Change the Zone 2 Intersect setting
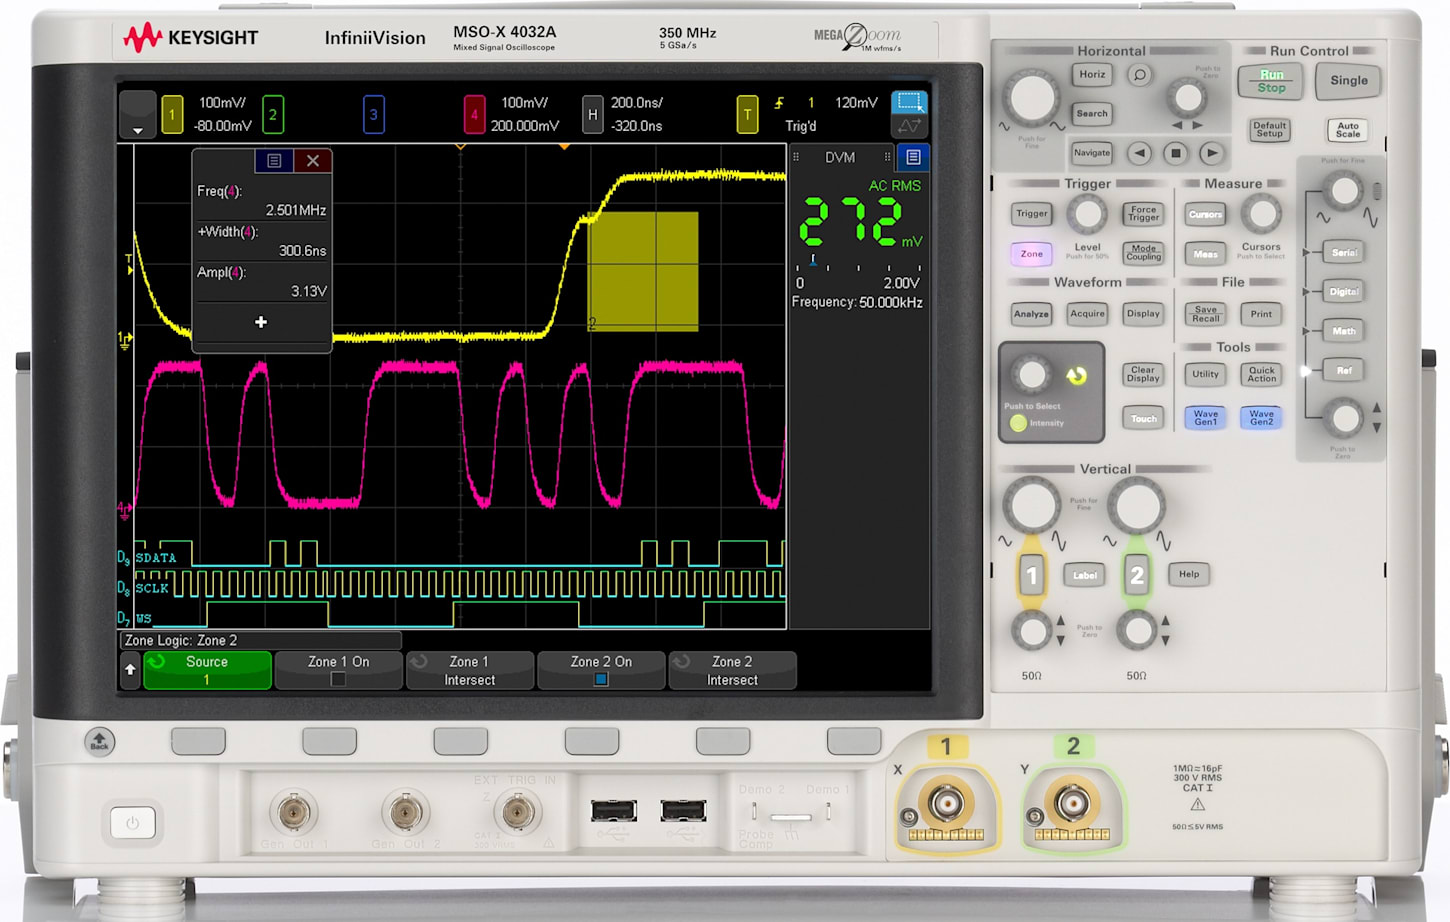Viewport: 1450px width, 922px height. click(733, 670)
